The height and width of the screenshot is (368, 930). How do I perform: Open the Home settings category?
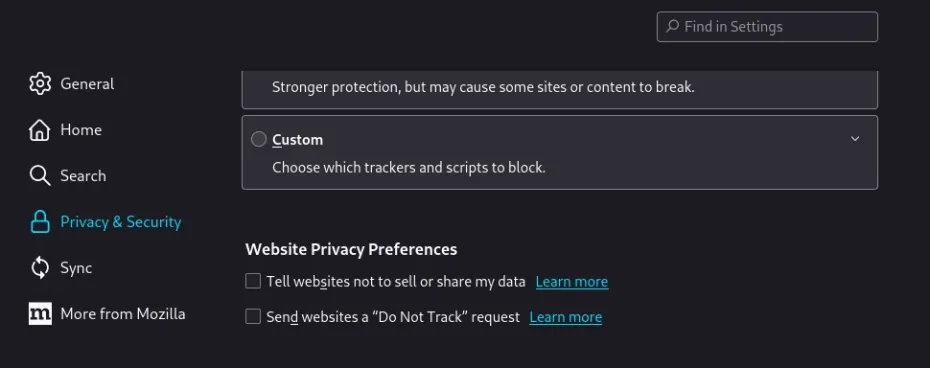point(81,130)
